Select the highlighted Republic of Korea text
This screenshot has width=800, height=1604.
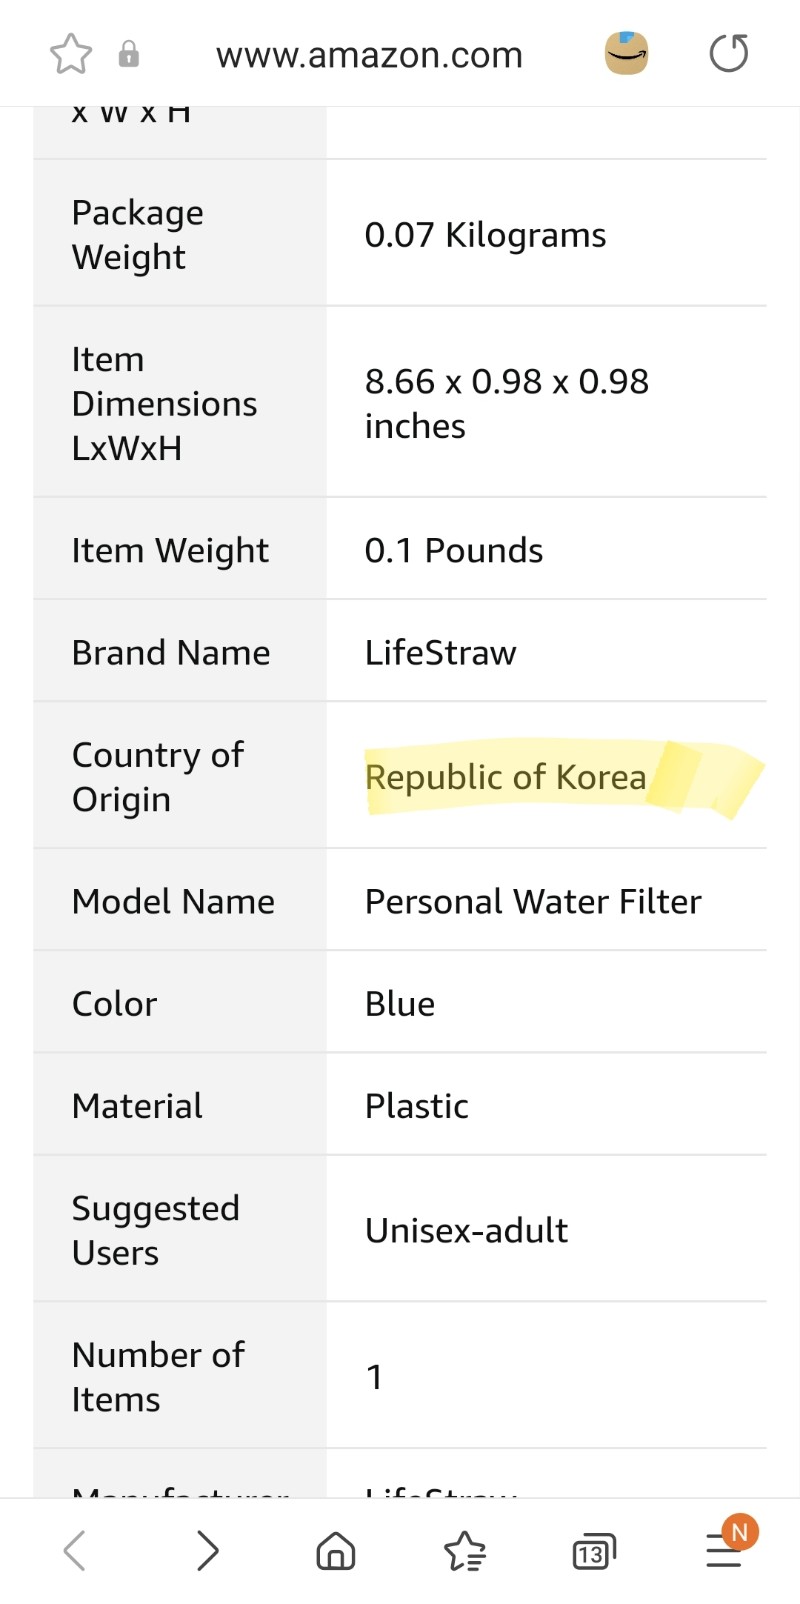coord(505,777)
